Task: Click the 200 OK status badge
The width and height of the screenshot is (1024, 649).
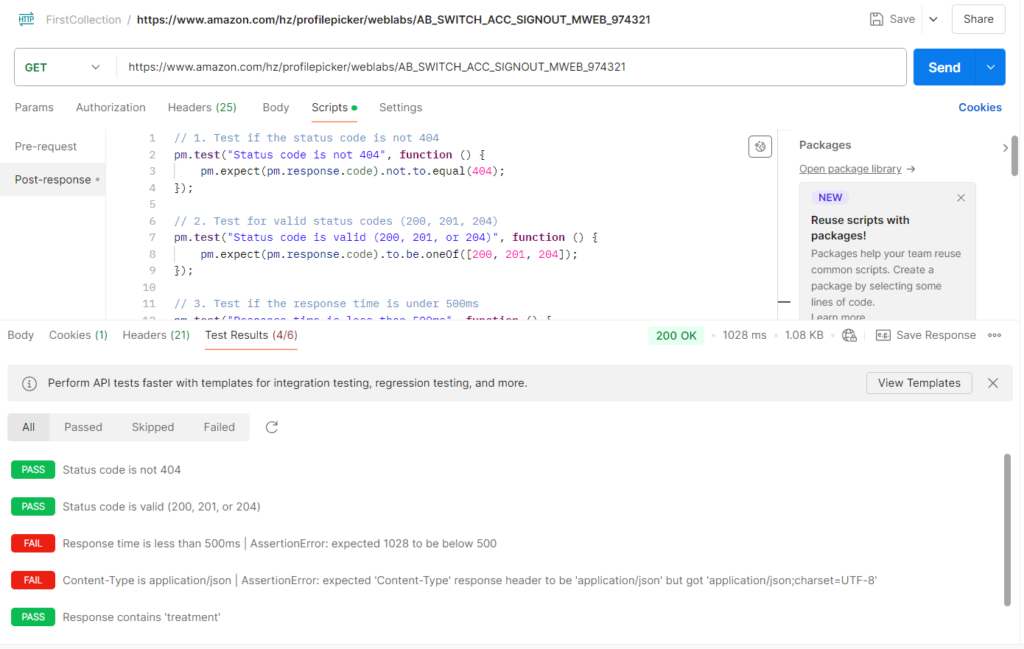Action: 676,336
